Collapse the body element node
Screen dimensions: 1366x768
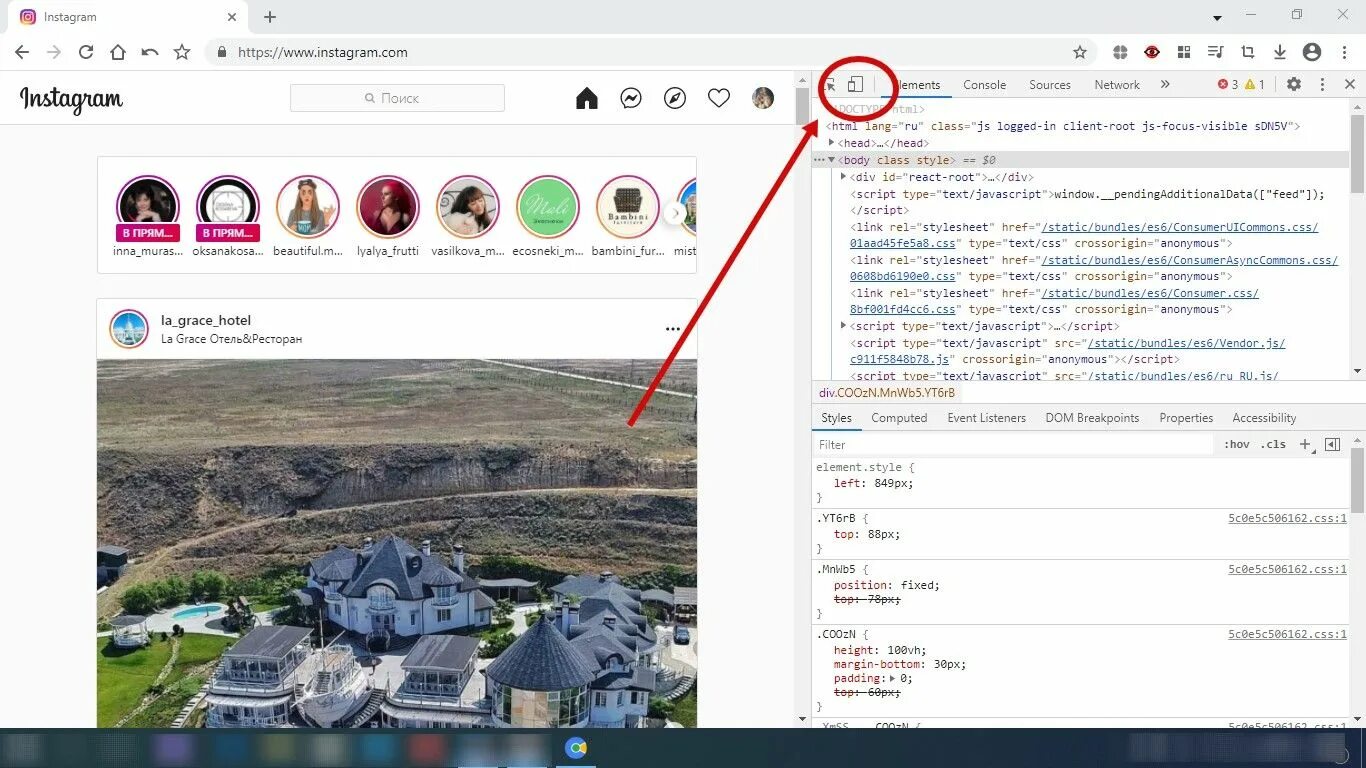831,160
